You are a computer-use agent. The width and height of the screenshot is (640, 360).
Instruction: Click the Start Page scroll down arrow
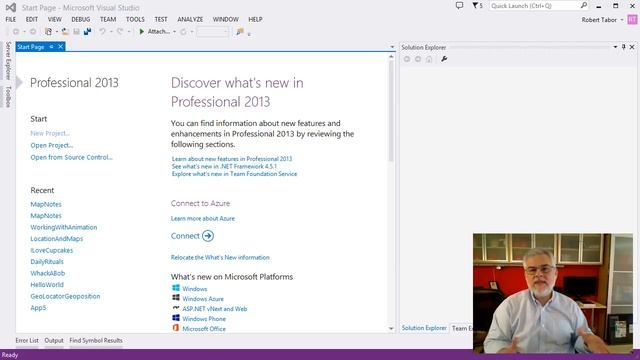[391, 329]
